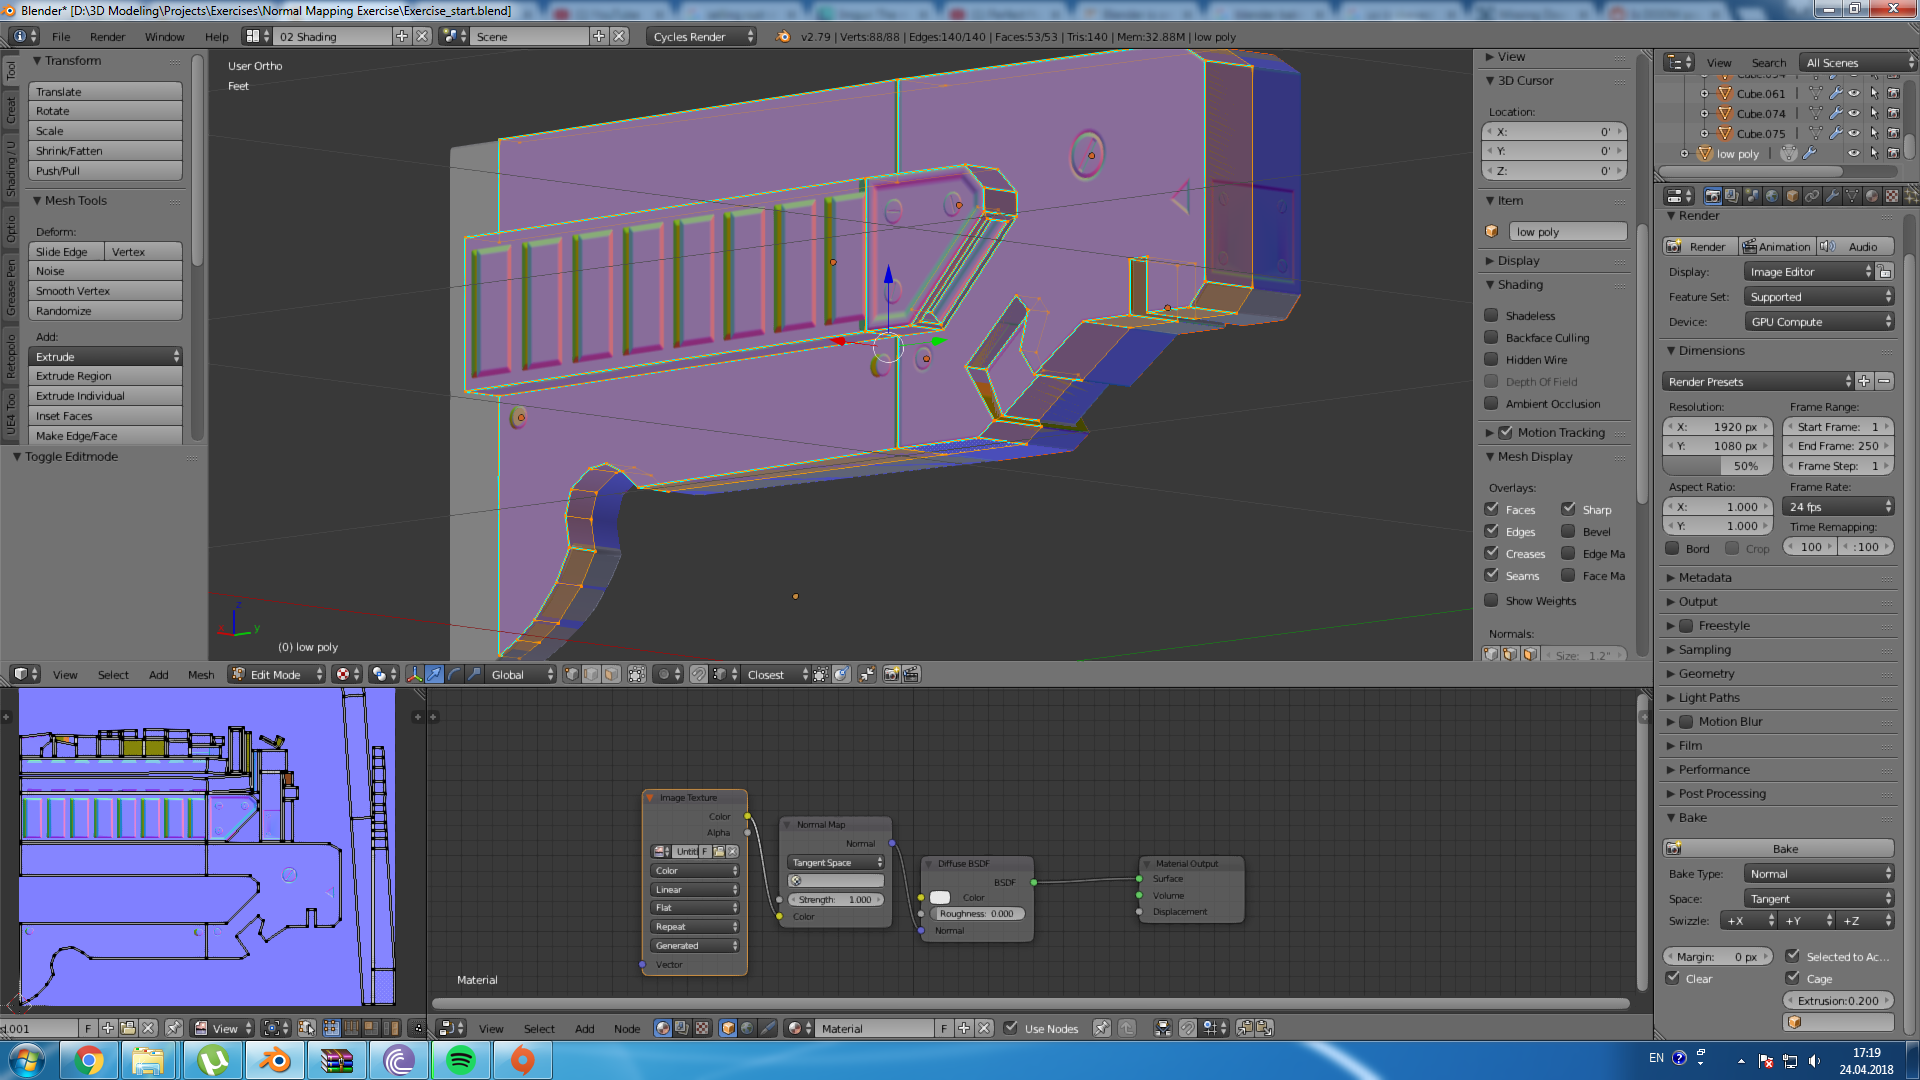This screenshot has width=1920, height=1080.
Task: Open the World properties tab icon
Action: pos(1772,196)
